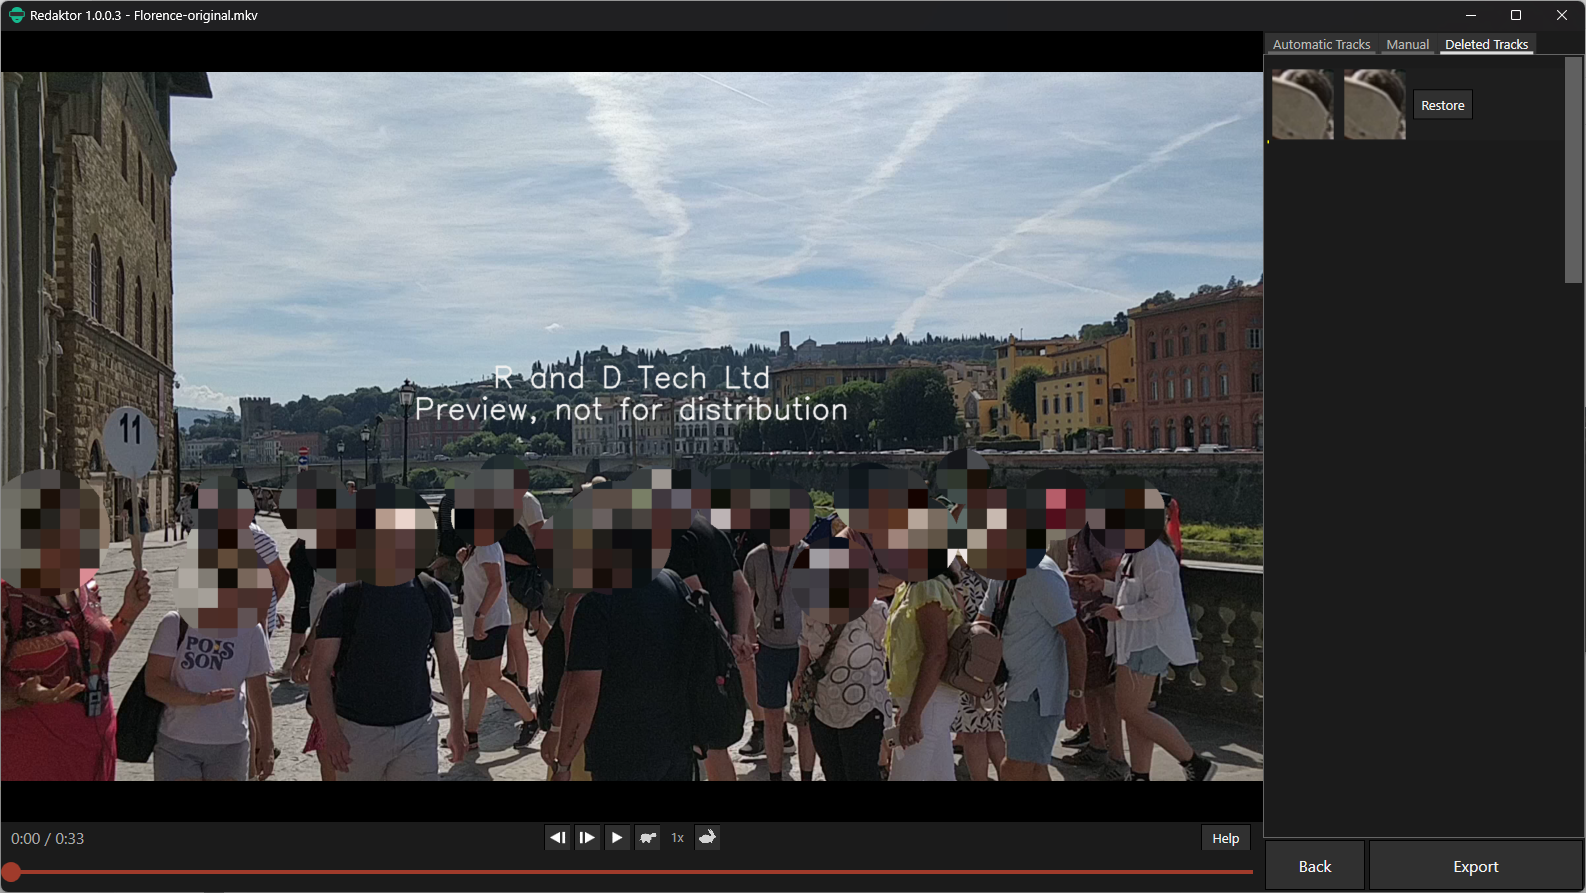Select second deleted track thumbnail
This screenshot has height=893, width=1586.
tap(1374, 104)
